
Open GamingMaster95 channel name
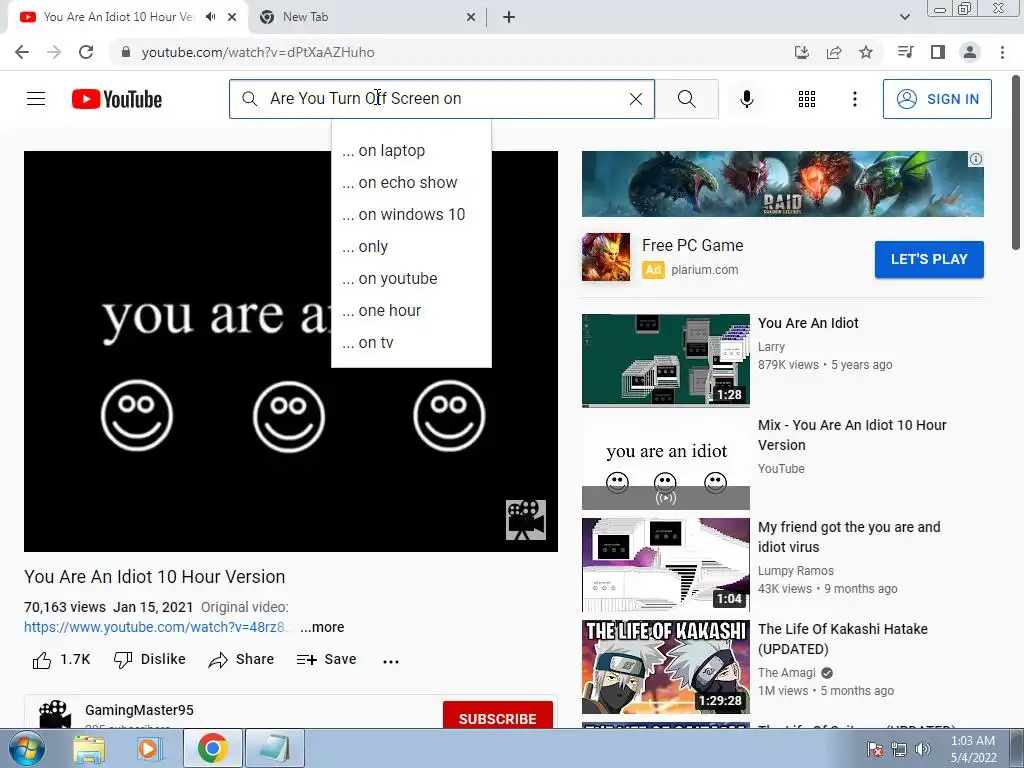click(x=139, y=710)
